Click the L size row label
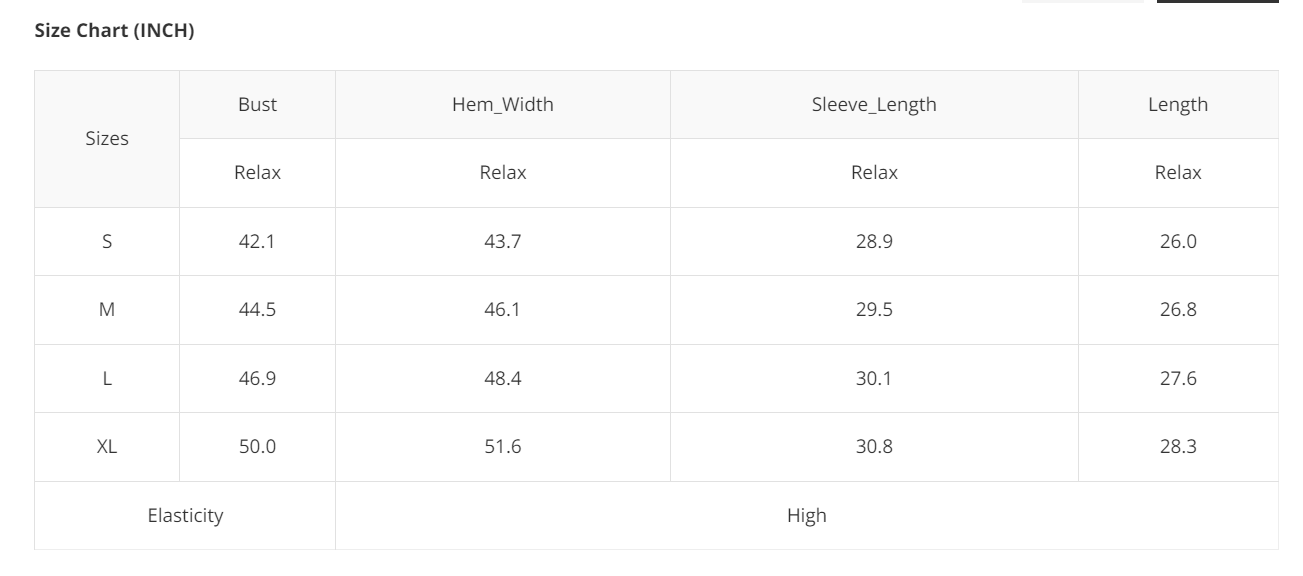The image size is (1303, 576). click(x=107, y=379)
